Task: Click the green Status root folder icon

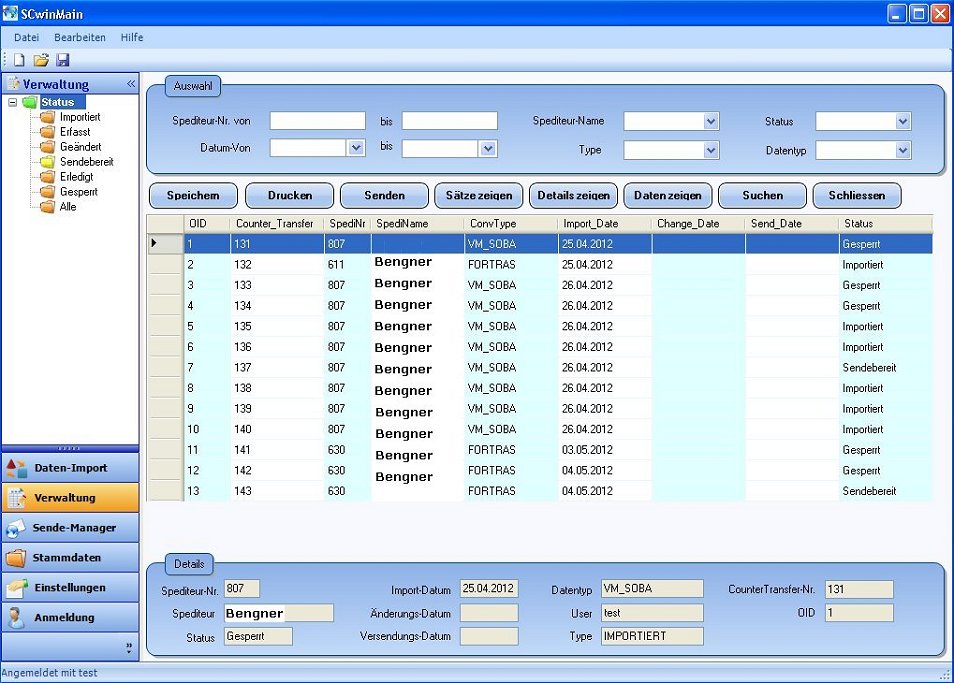Action: 30,102
